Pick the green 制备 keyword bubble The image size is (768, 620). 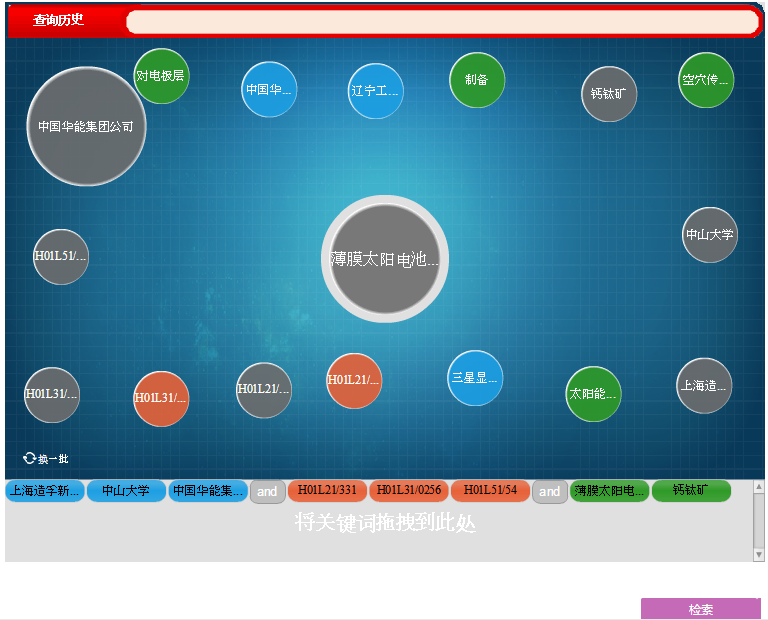[477, 80]
